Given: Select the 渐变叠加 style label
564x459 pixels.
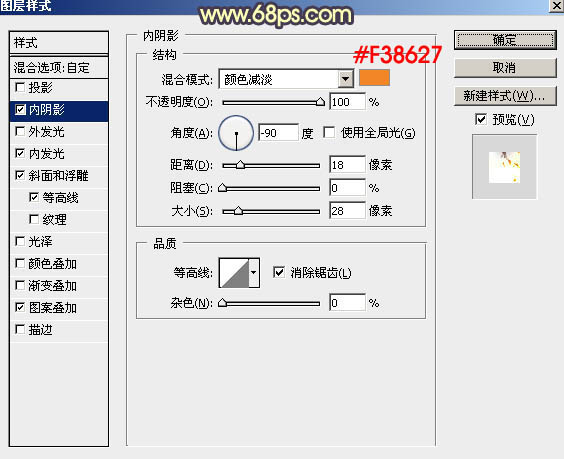Looking at the screenshot, I should click(x=53, y=286).
